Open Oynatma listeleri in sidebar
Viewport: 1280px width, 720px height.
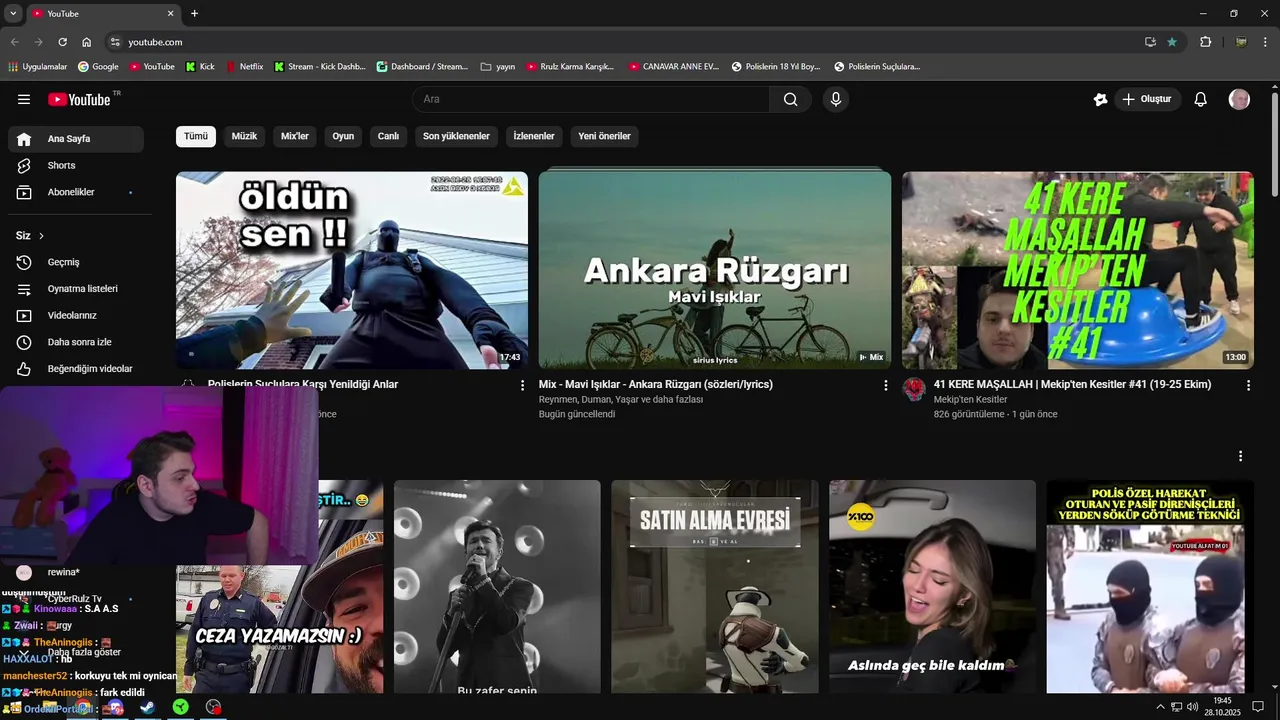(76, 289)
